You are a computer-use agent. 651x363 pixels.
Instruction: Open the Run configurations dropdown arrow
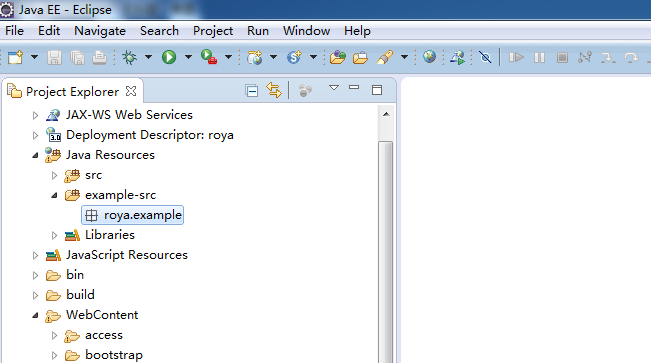coord(188,57)
